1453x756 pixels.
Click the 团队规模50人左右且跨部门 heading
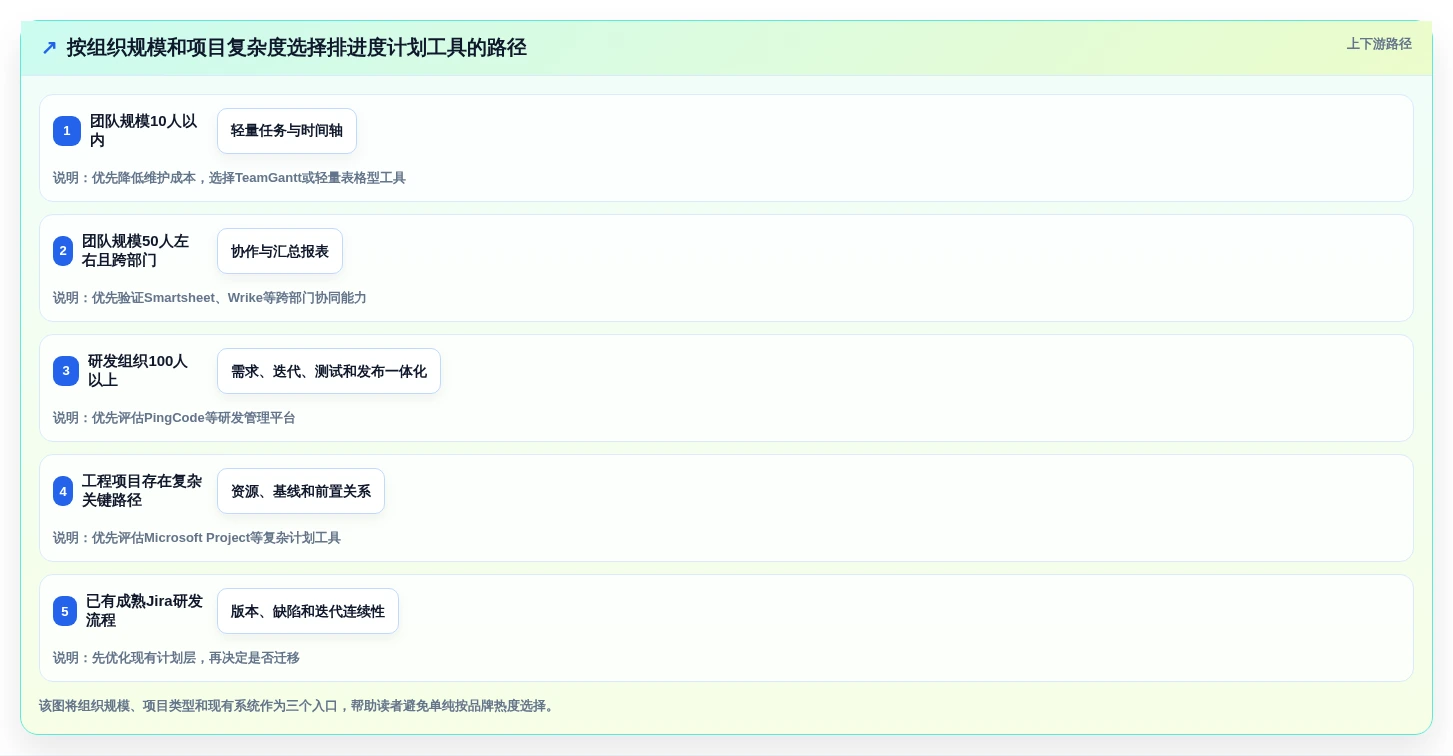click(x=138, y=251)
